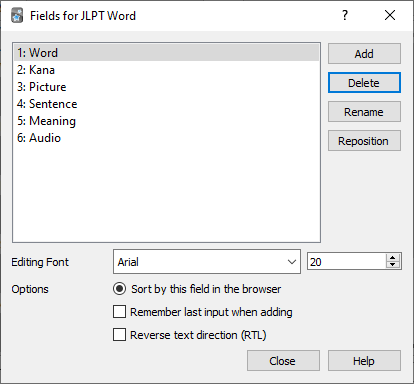Click the font size input field
The width and height of the screenshot is (414, 384).
coord(347,262)
